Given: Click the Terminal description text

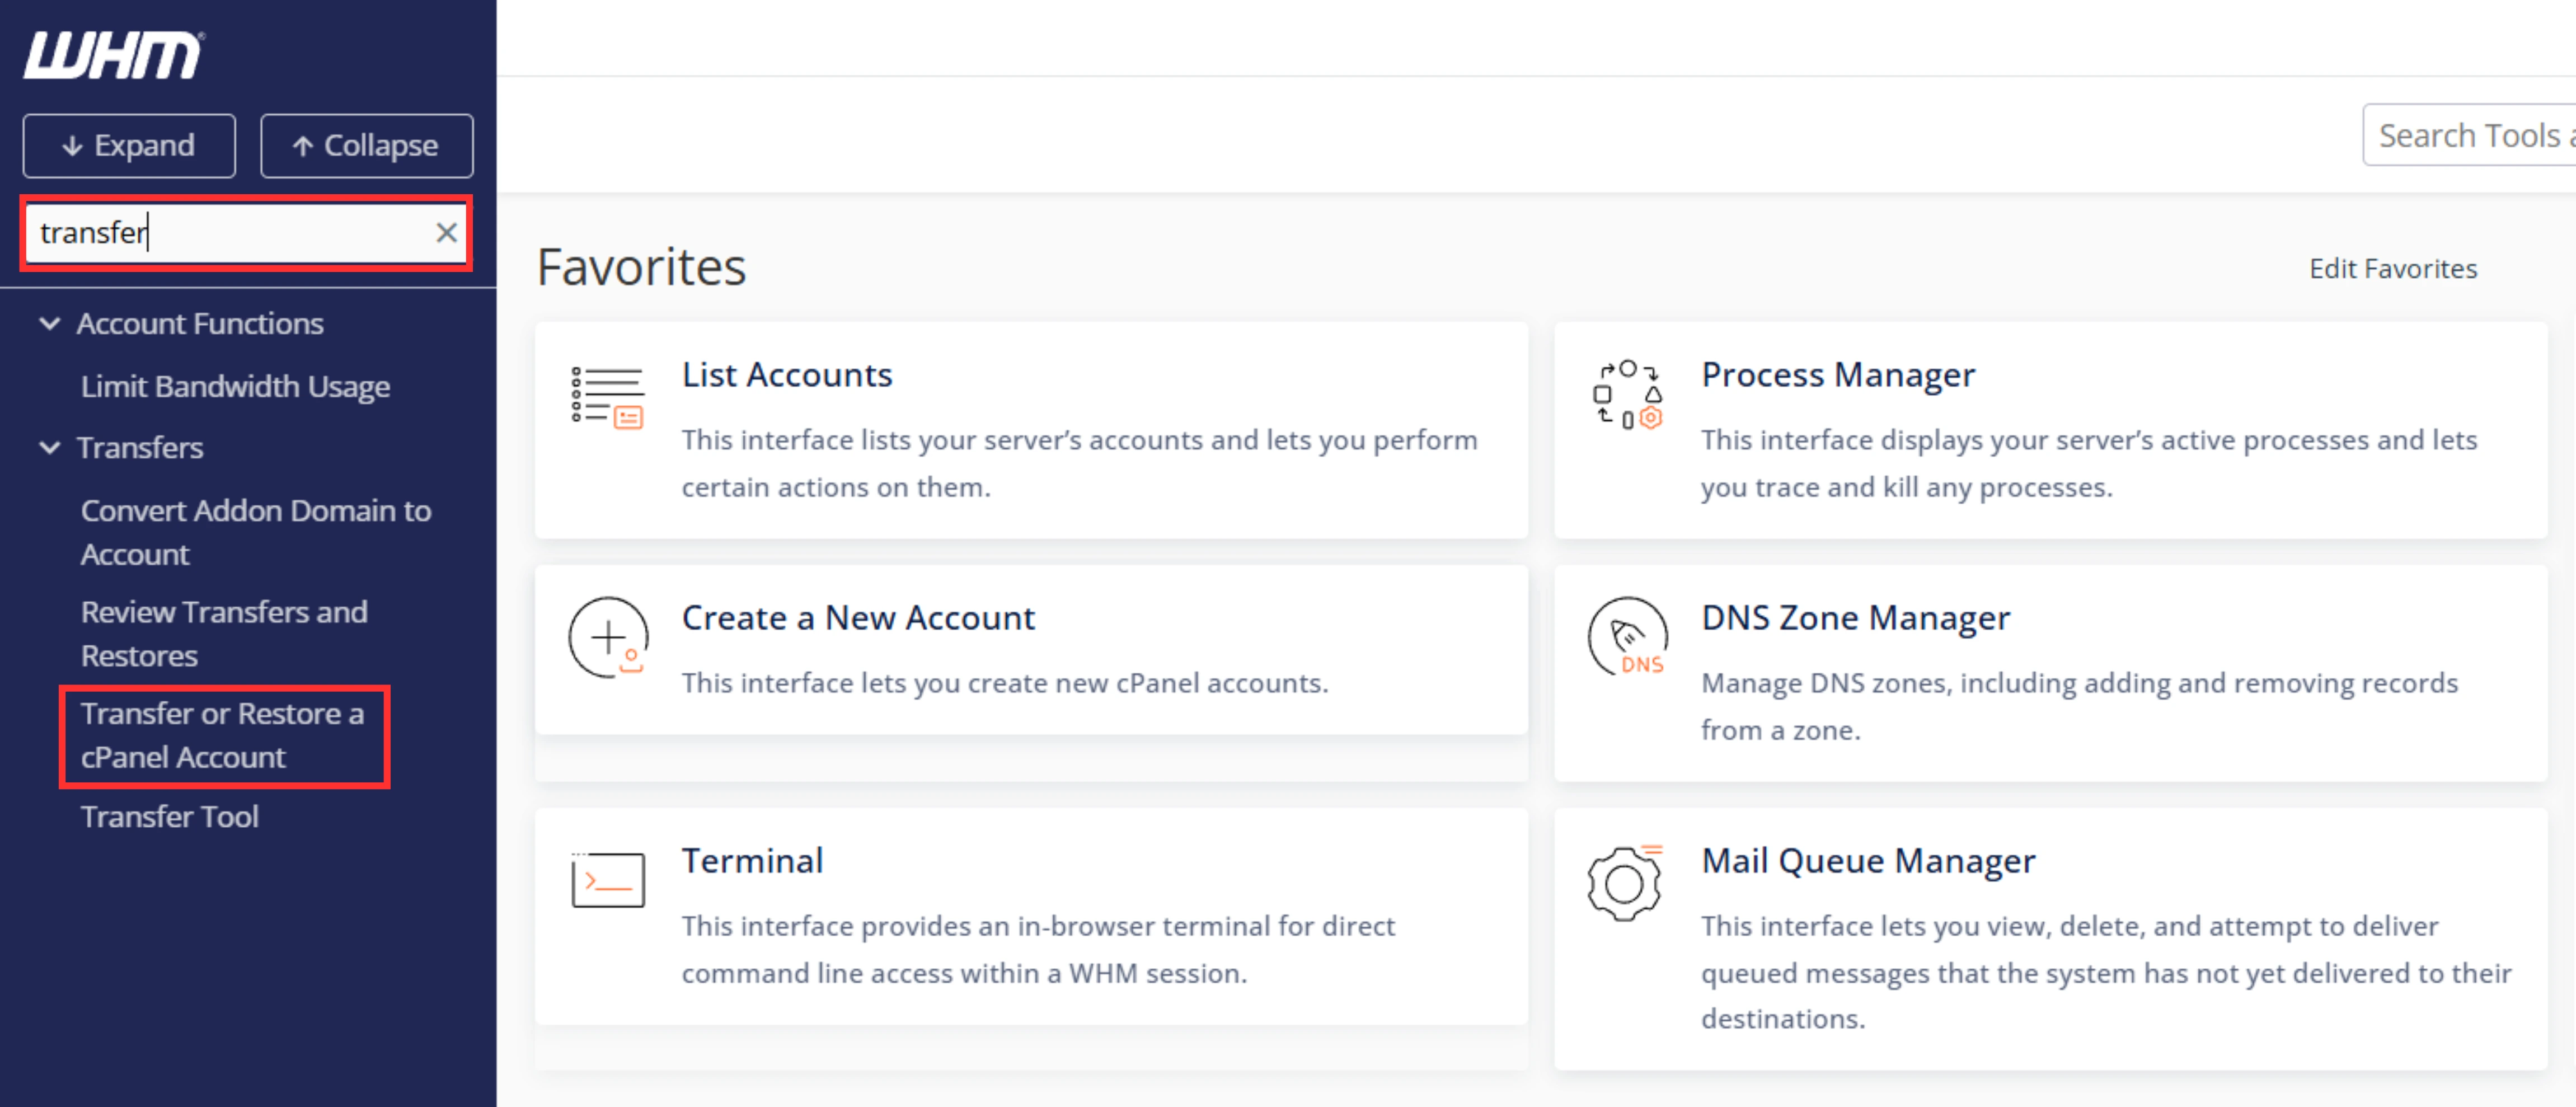Looking at the screenshot, I should coord(1038,949).
